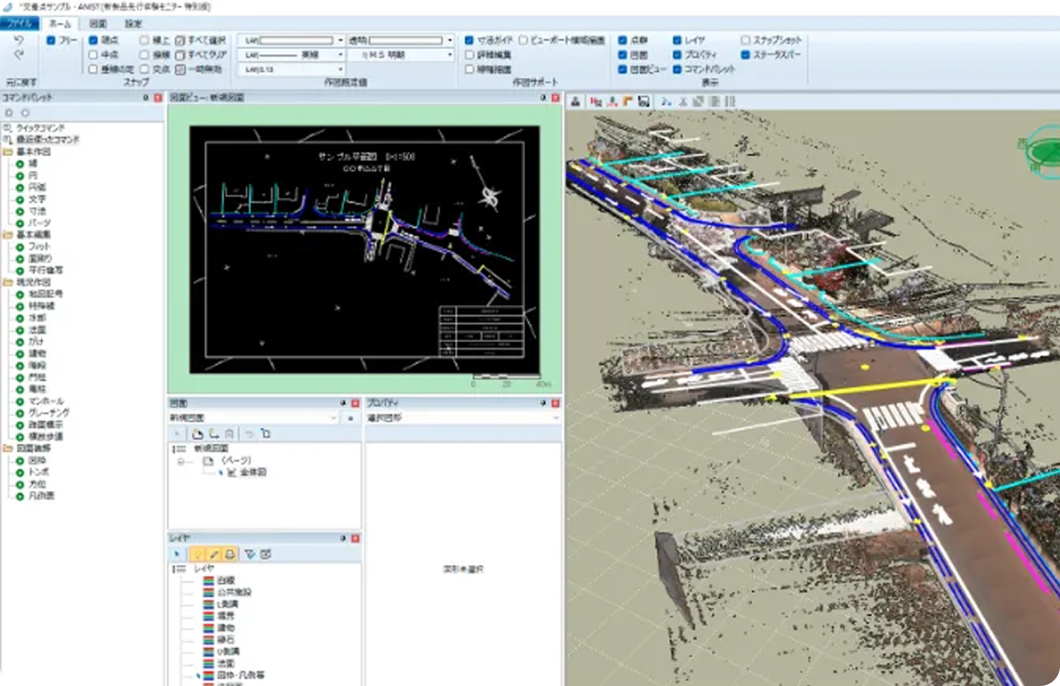Image resolution: width=1060 pixels, height=686 pixels.
Task: Enable the スナップショット checkbox
Action: [x=745, y=41]
